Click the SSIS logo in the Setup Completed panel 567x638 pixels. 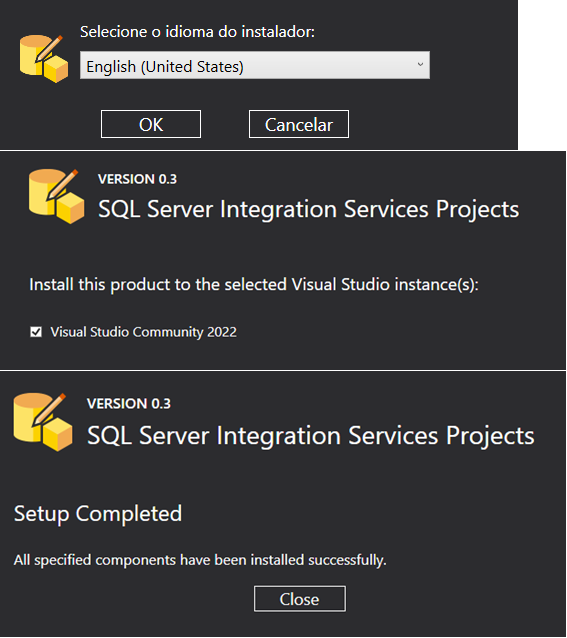43,422
